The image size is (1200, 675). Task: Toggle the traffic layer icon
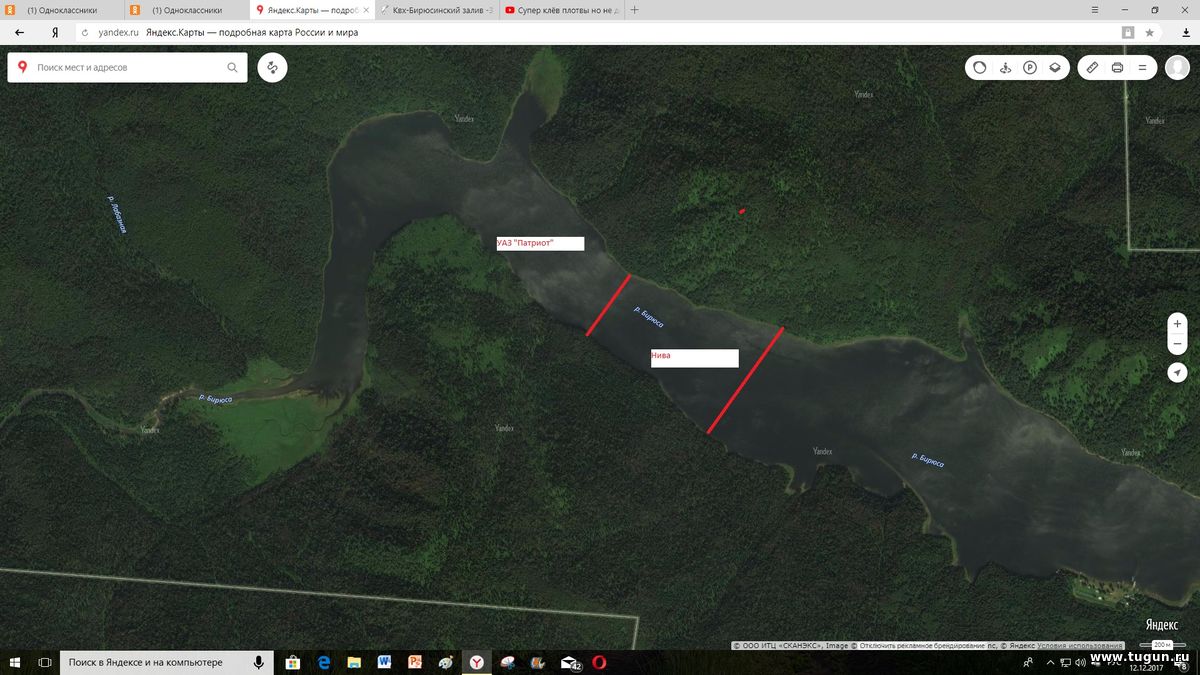(979, 68)
